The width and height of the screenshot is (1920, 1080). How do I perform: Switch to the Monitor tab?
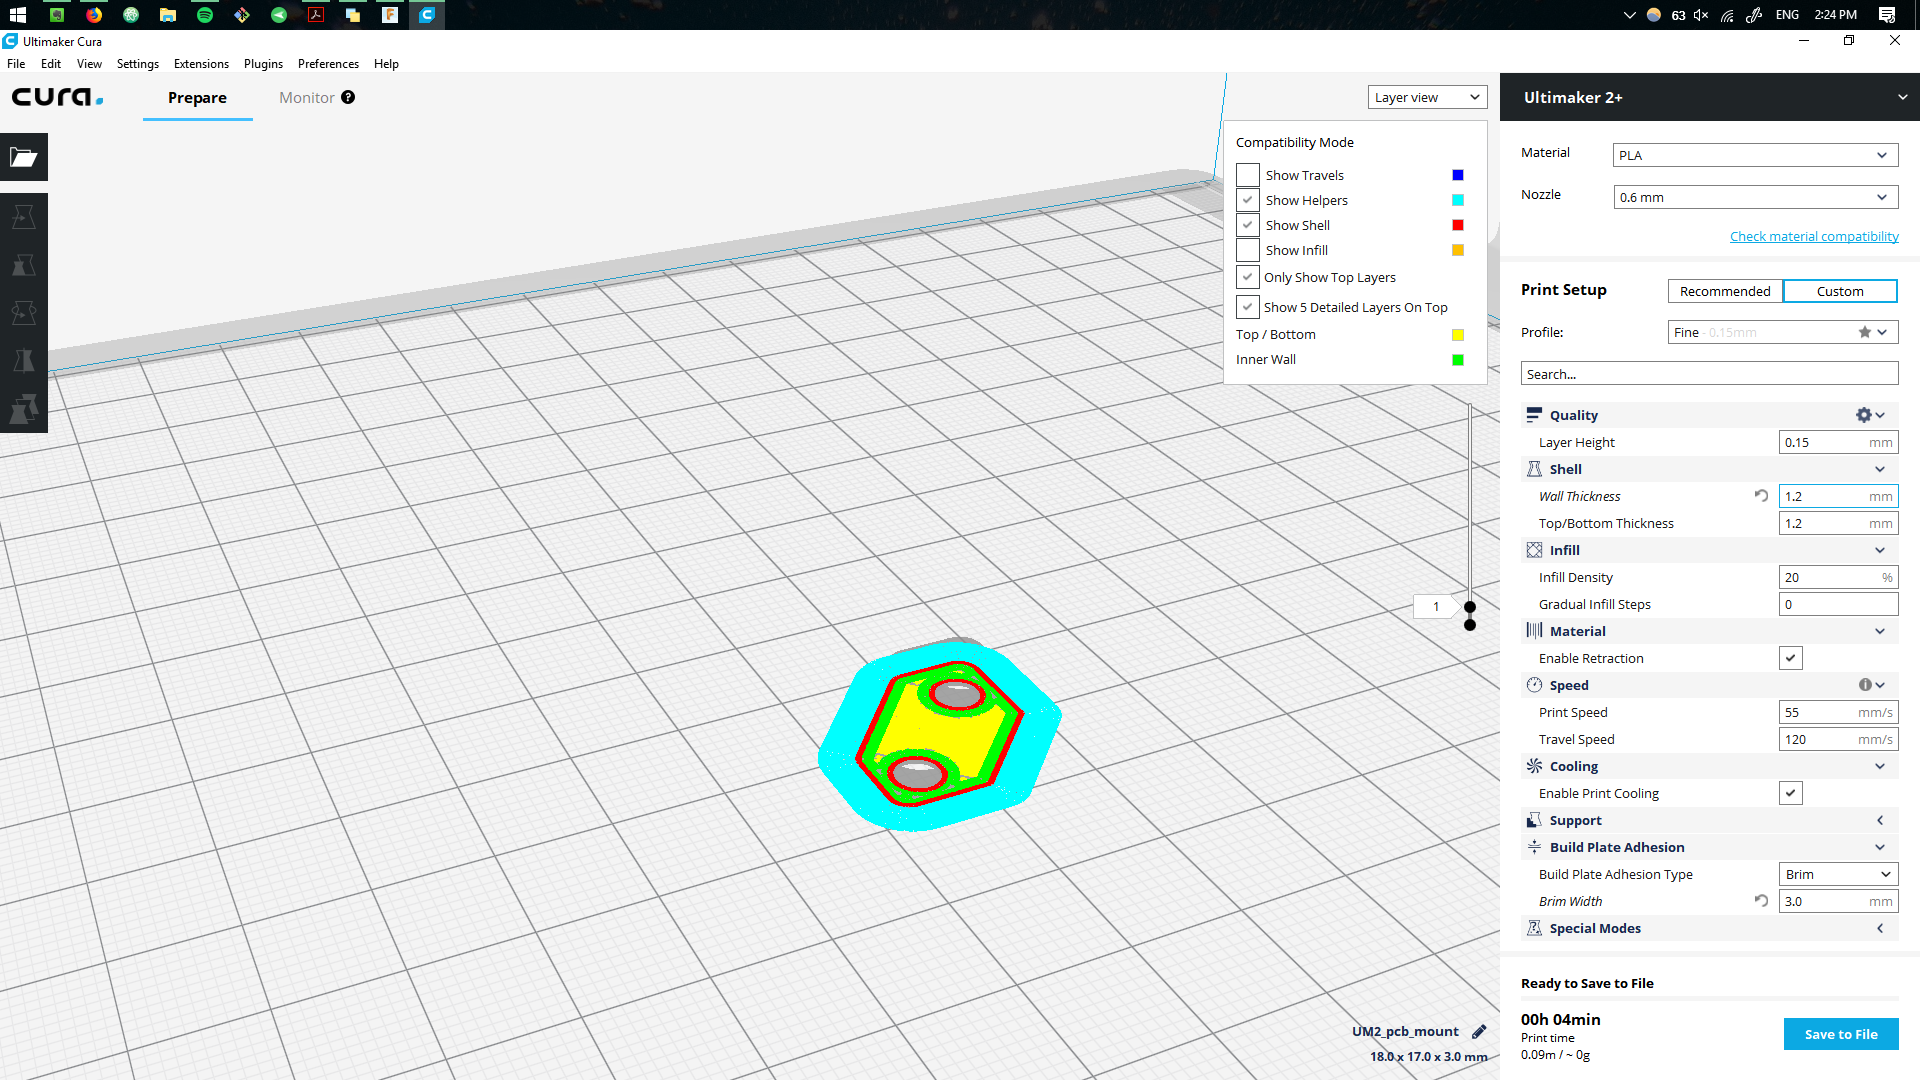[x=306, y=97]
